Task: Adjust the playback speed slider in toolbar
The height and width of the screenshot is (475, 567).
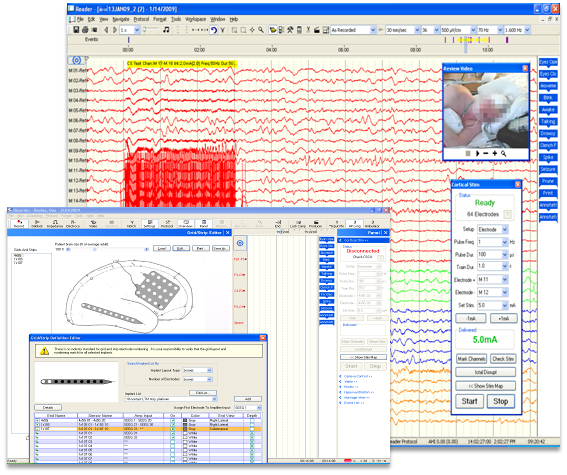Action: [152, 30]
